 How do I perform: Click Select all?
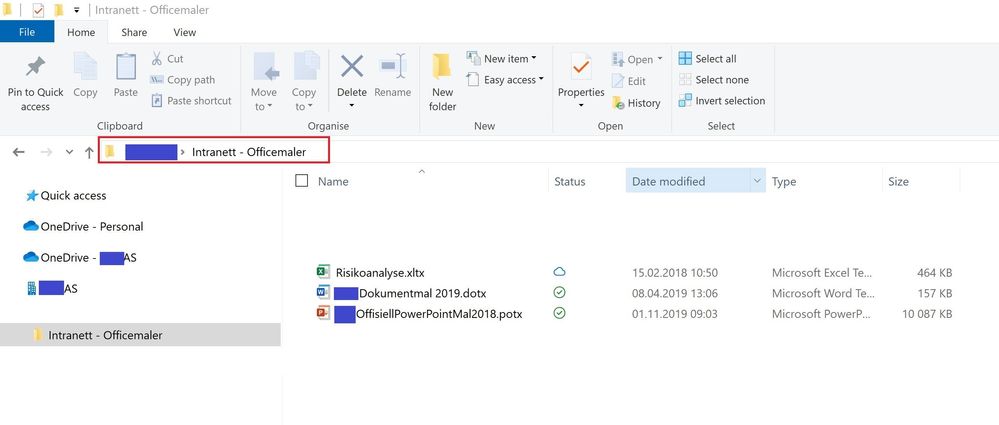pyautogui.click(x=707, y=59)
